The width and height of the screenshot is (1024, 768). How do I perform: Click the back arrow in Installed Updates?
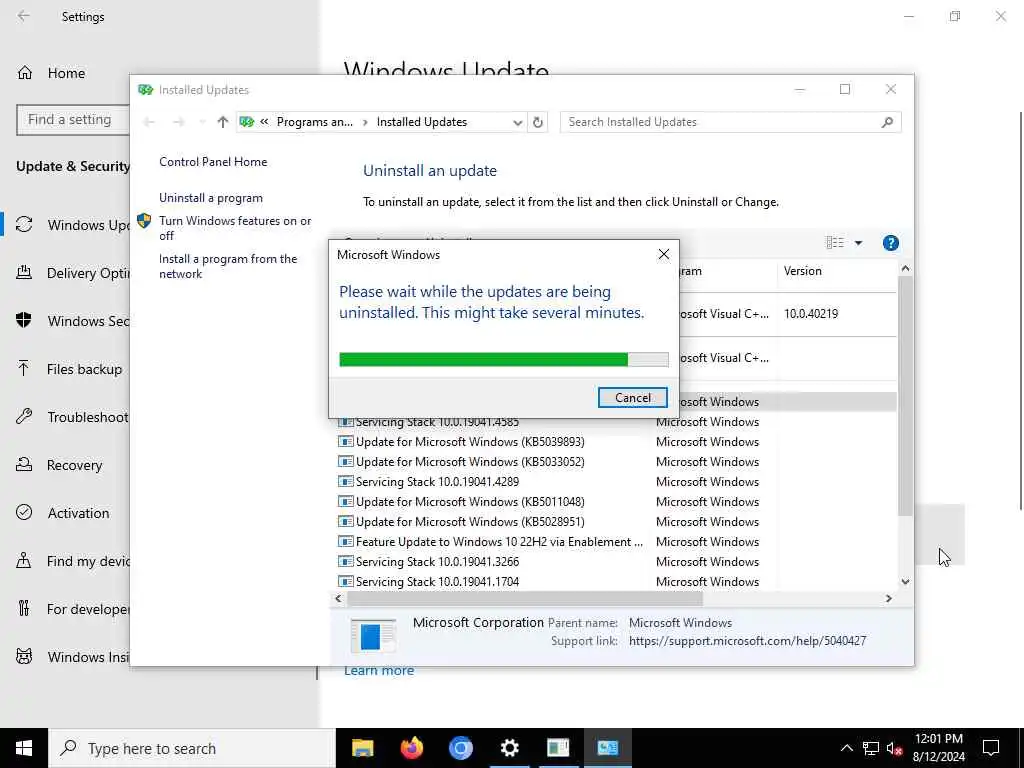[149, 122]
